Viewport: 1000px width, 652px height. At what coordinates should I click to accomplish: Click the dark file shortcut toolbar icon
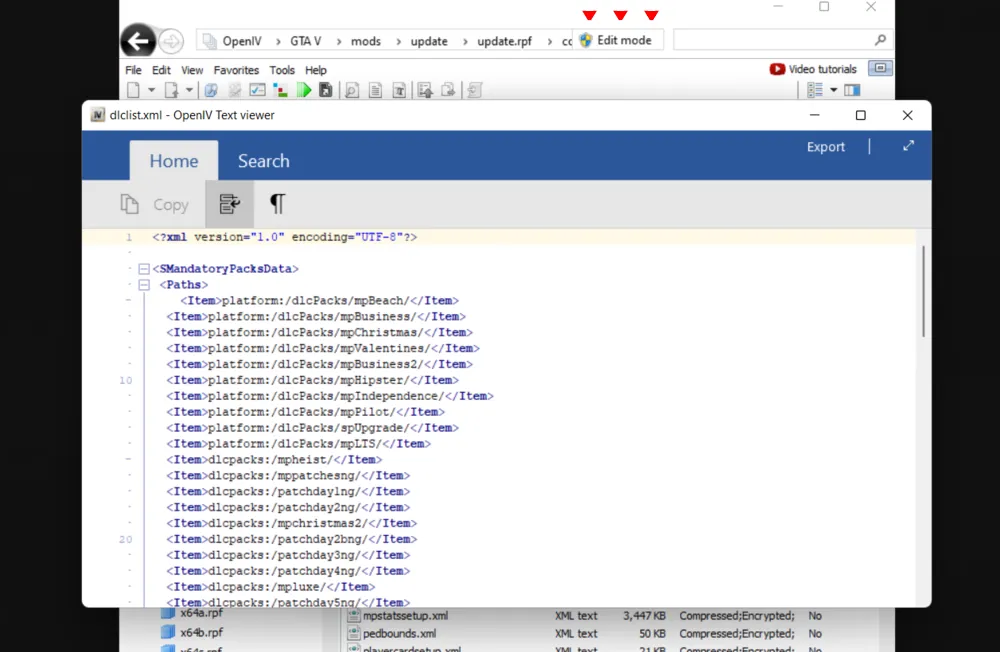click(x=326, y=90)
